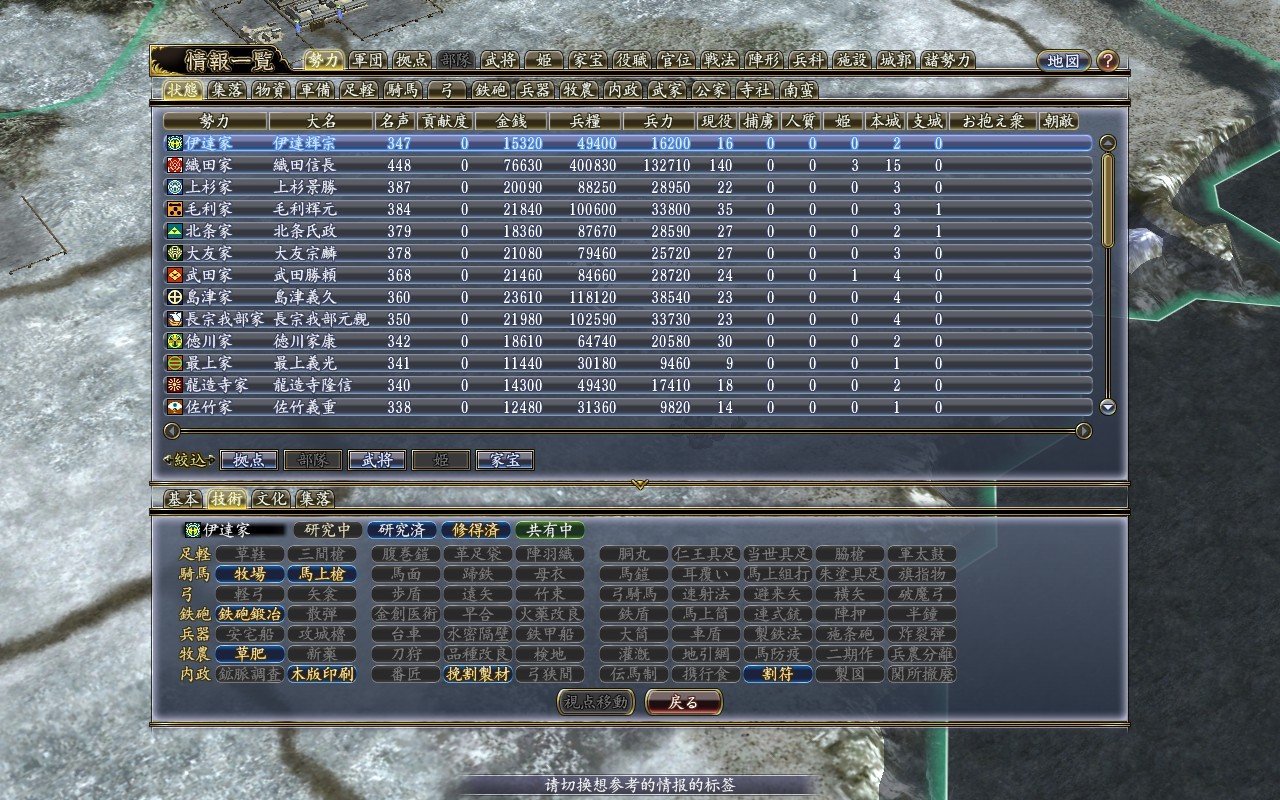Switch to the 勢力 top tab
Screen dimensions: 1280x800
tap(325, 60)
